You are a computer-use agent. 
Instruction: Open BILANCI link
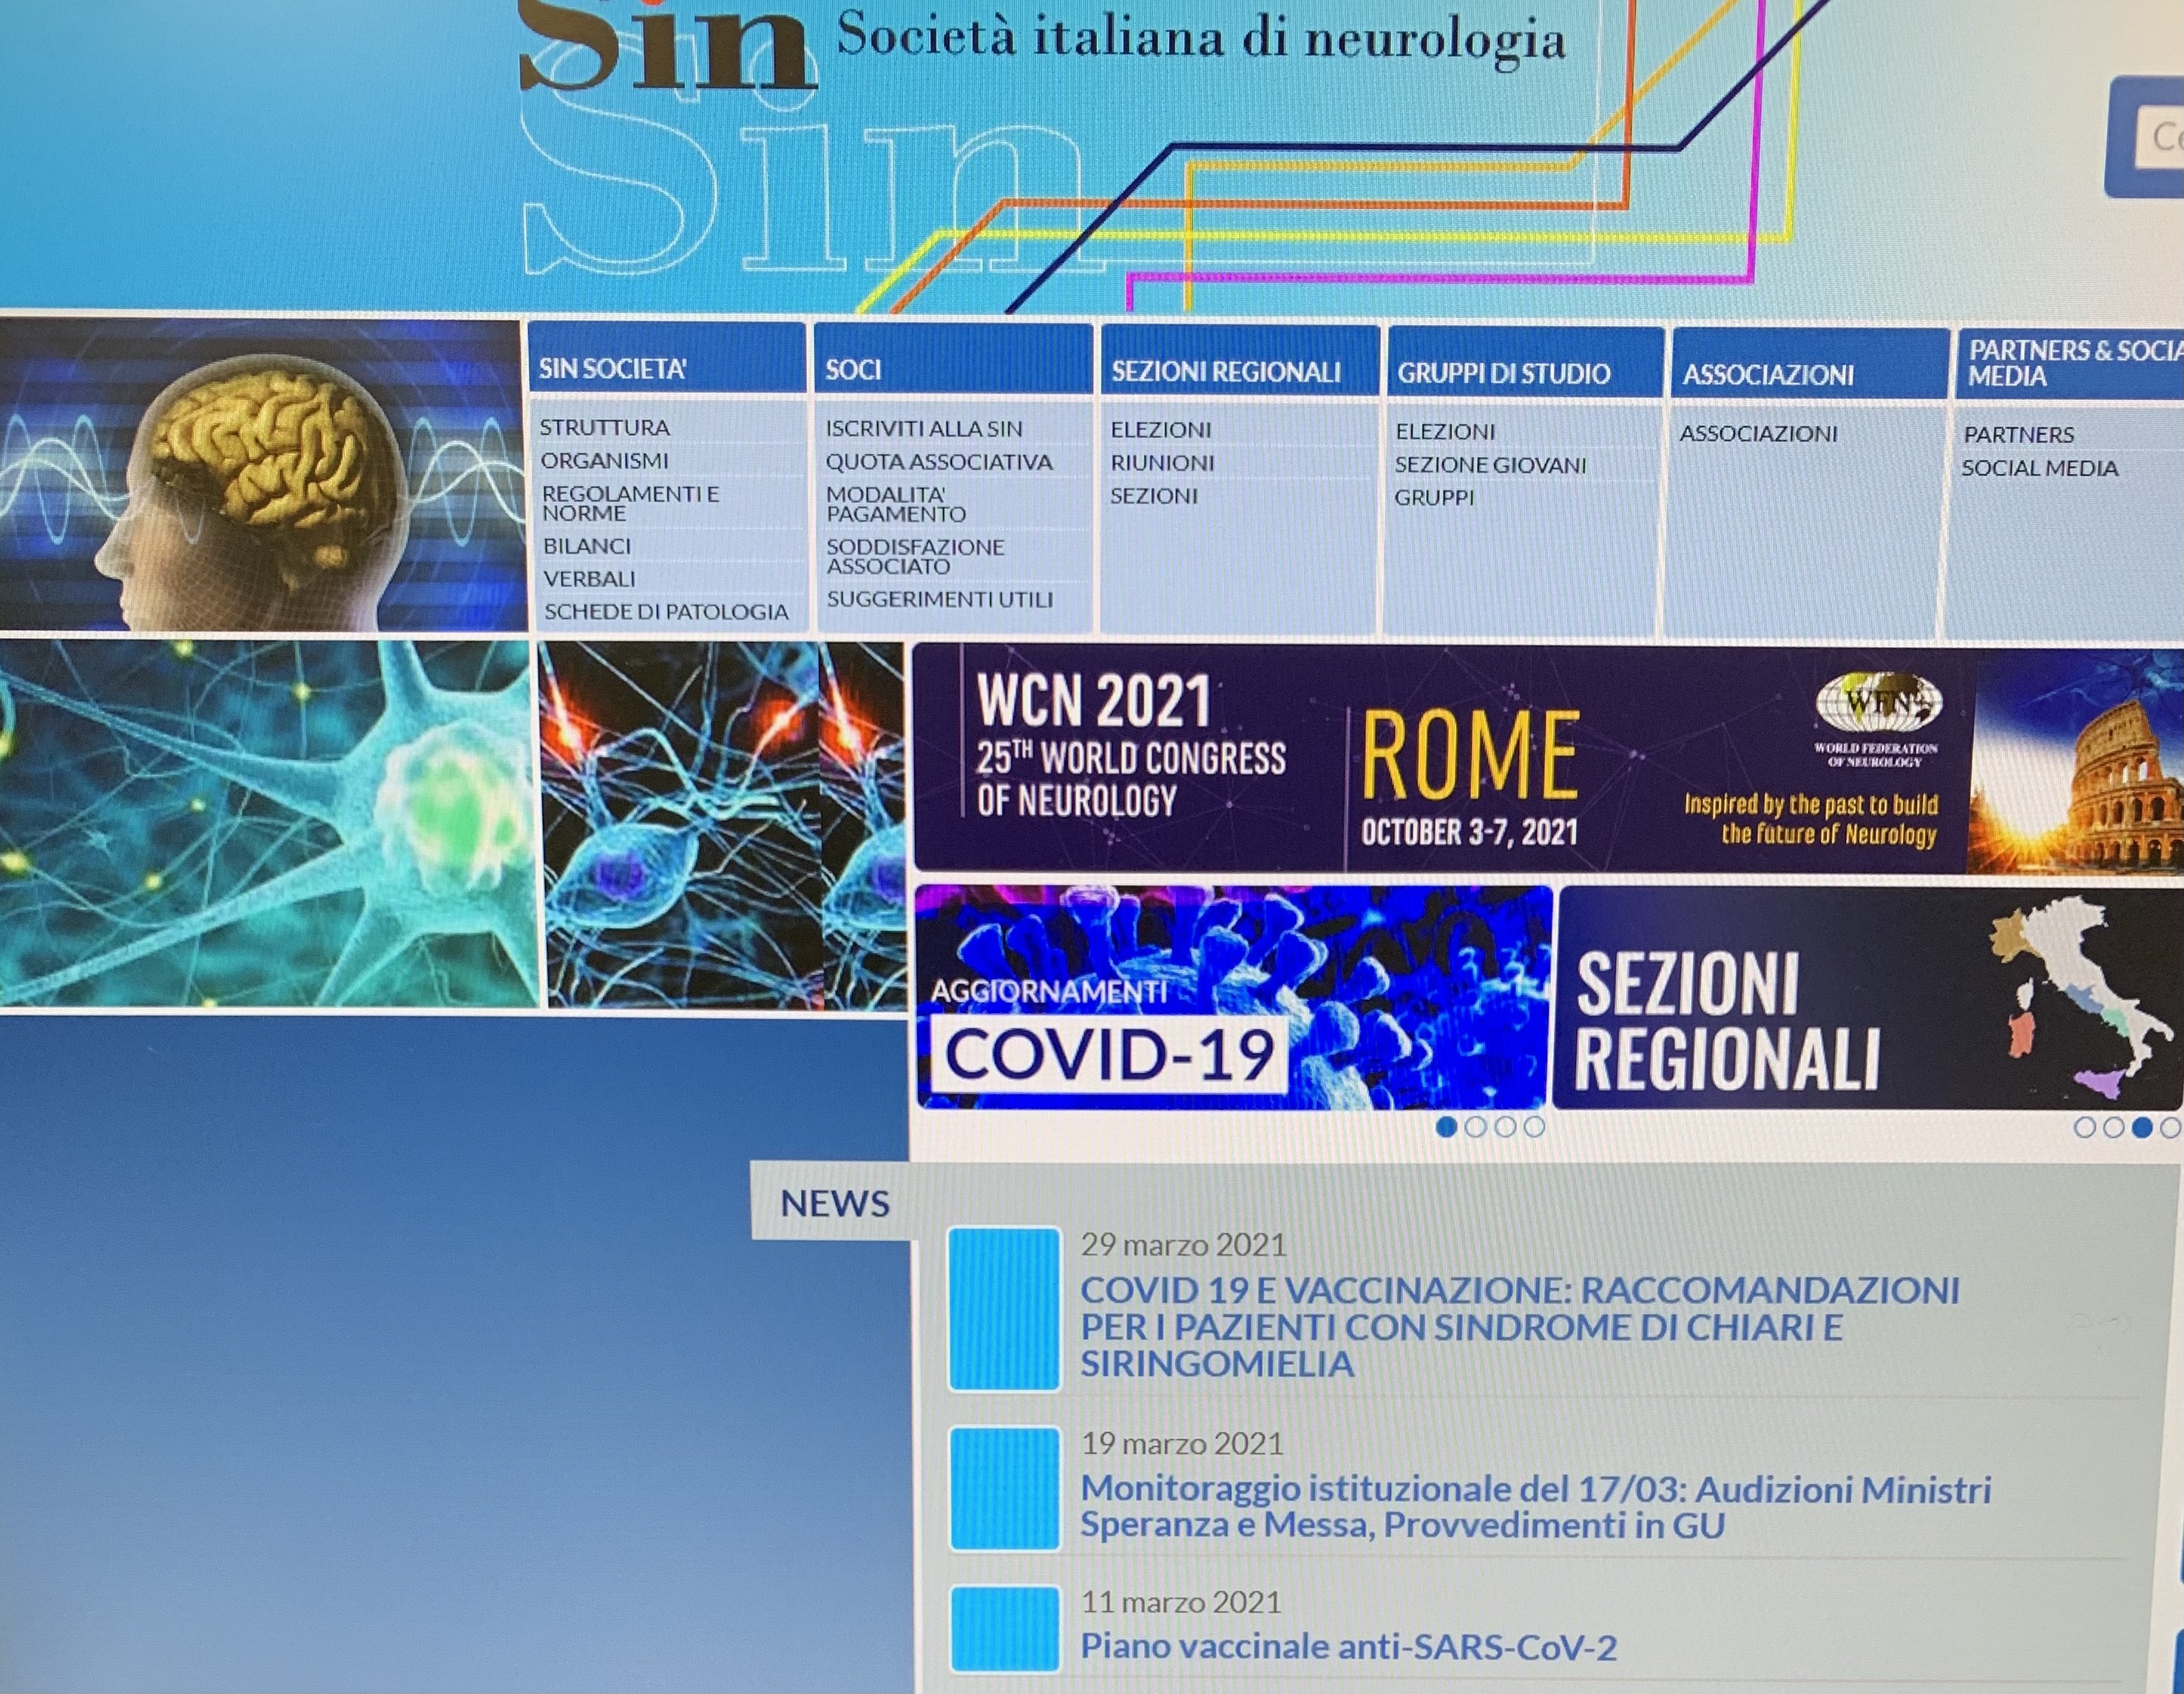587,546
